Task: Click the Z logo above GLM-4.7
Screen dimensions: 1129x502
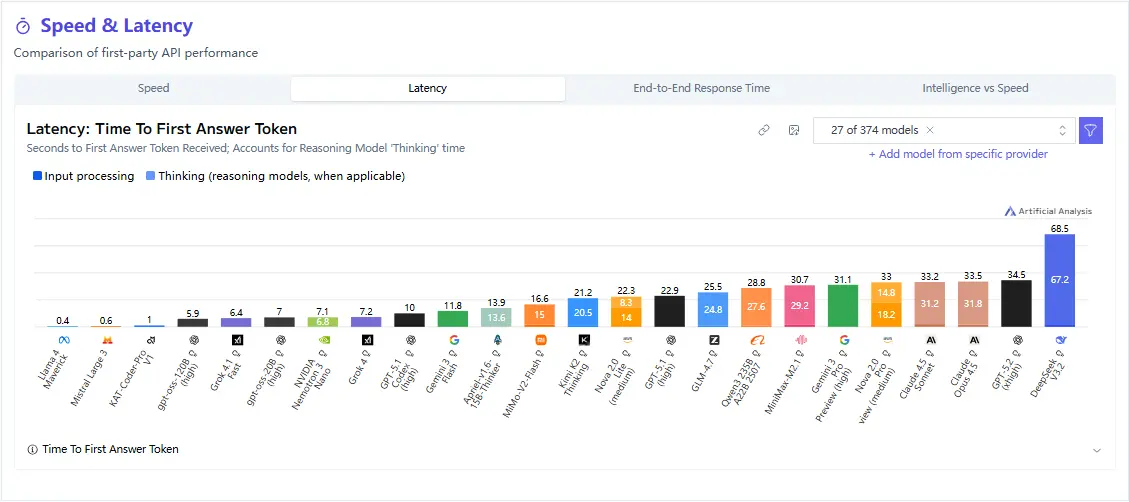Action: 714,339
